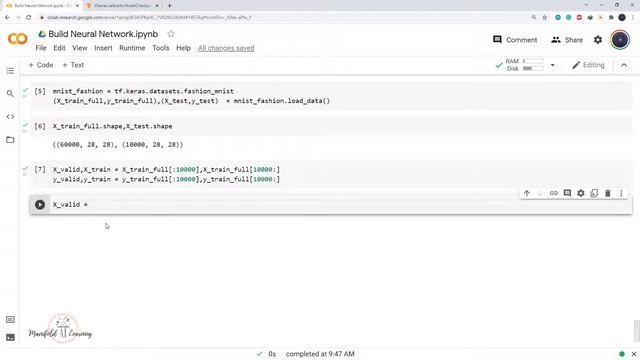640x360 pixels.
Task: Go back with browser back arrow
Action: pos(7,18)
